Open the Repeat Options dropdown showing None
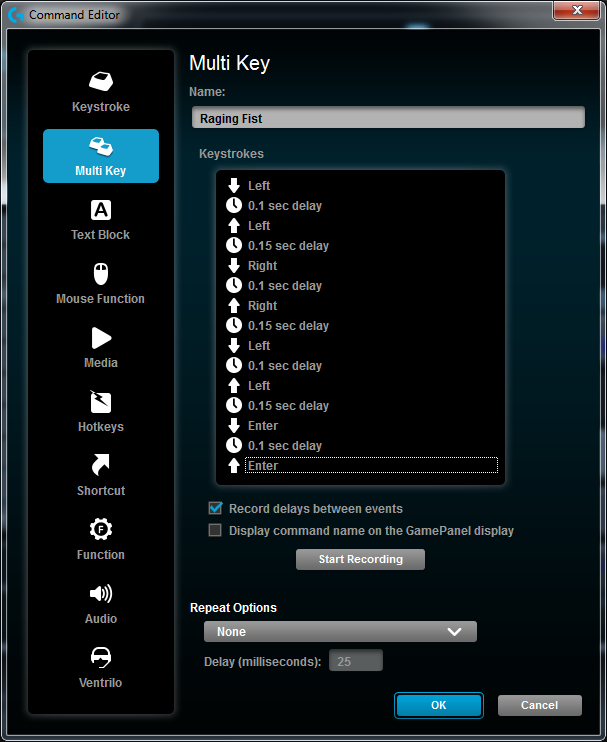The height and width of the screenshot is (742, 607). [340, 632]
